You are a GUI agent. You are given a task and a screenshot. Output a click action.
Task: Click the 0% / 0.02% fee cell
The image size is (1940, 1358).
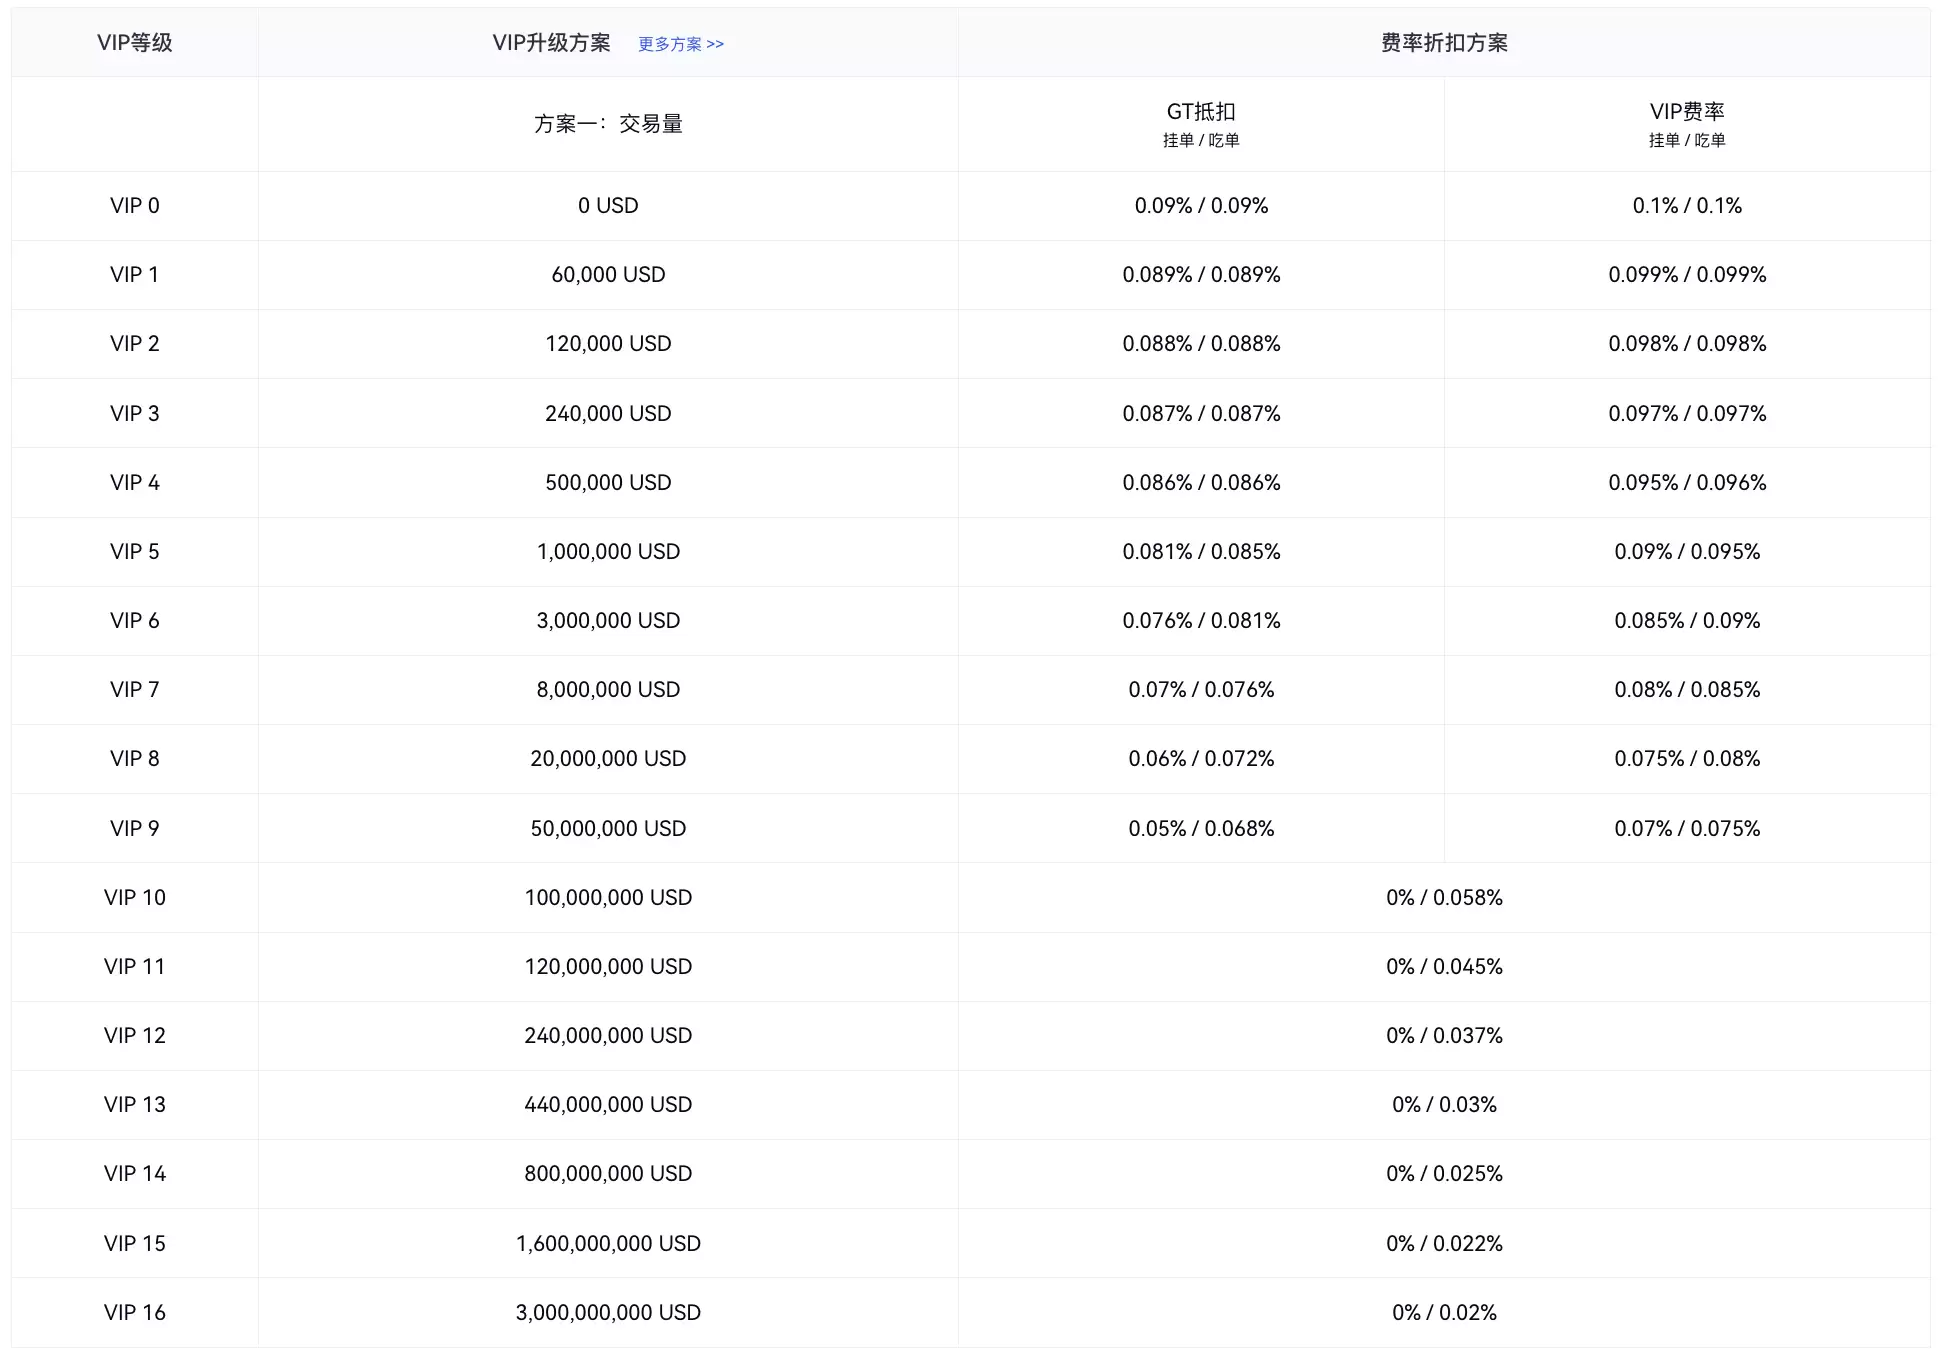click(x=1444, y=1313)
